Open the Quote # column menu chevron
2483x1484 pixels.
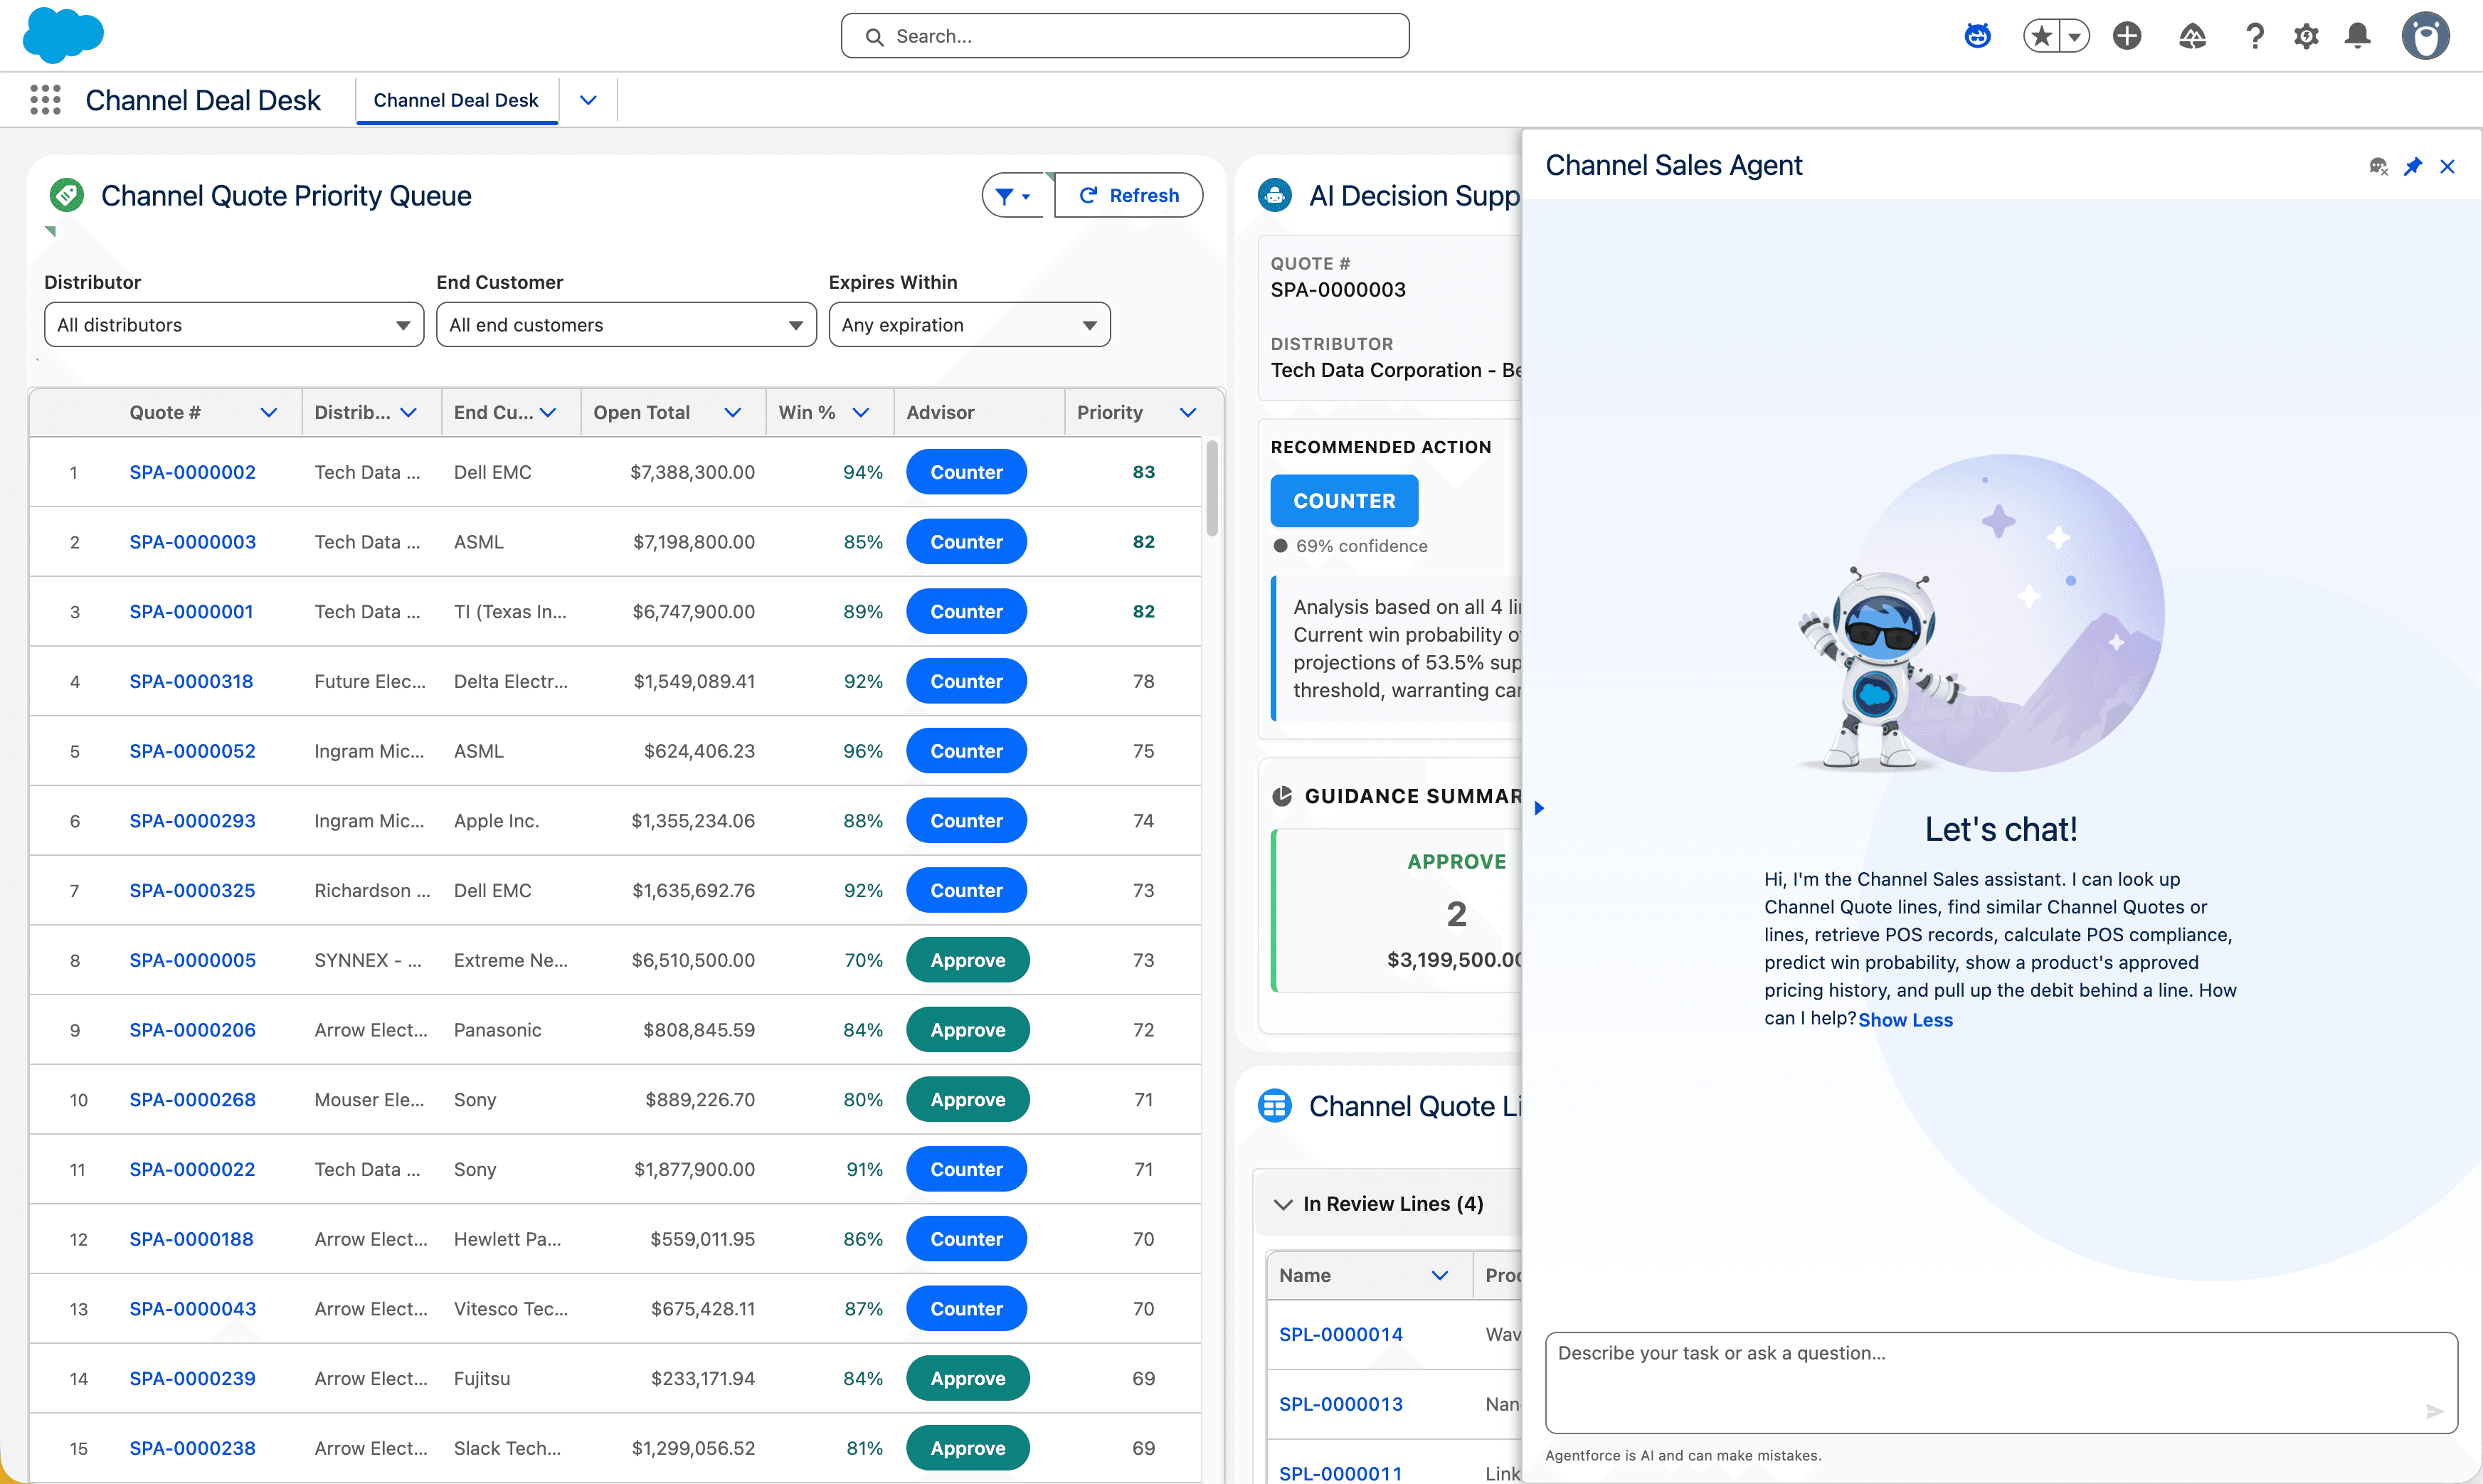269,412
